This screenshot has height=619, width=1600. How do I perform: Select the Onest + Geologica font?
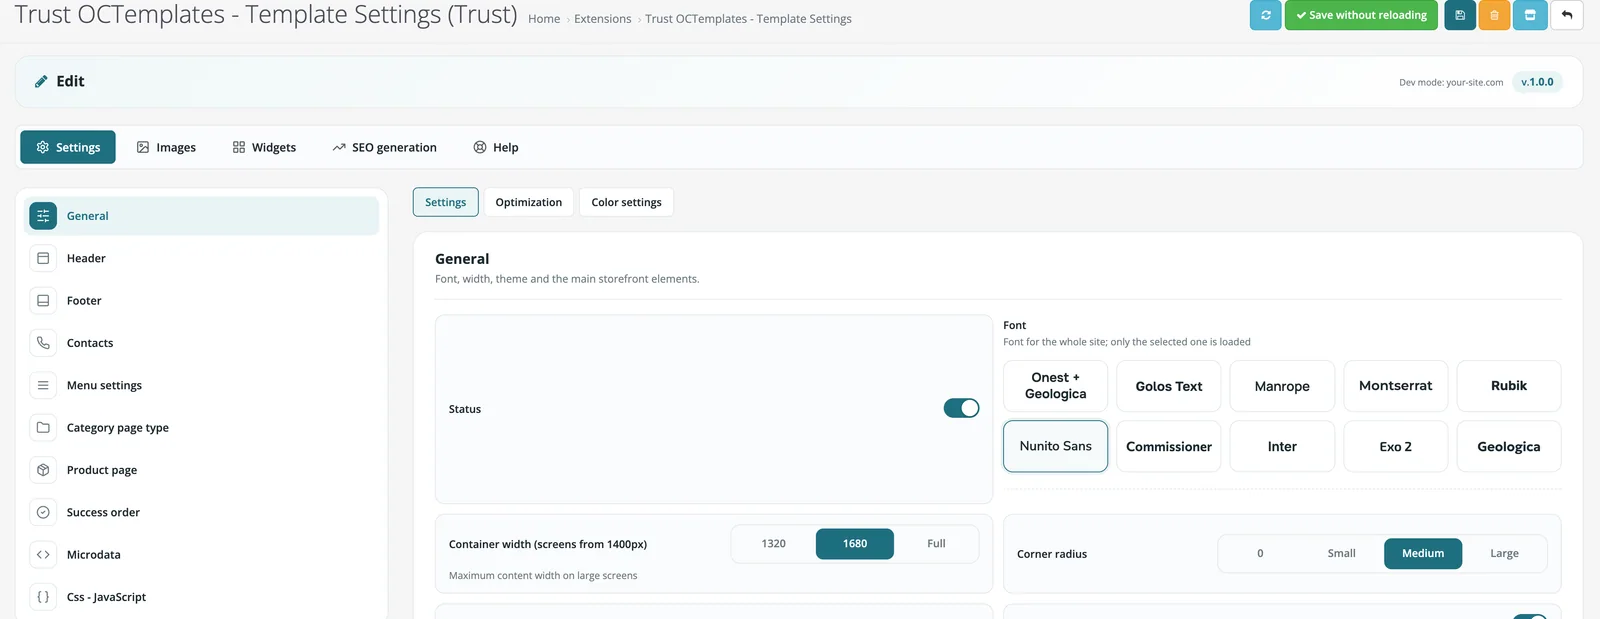coord(1055,386)
